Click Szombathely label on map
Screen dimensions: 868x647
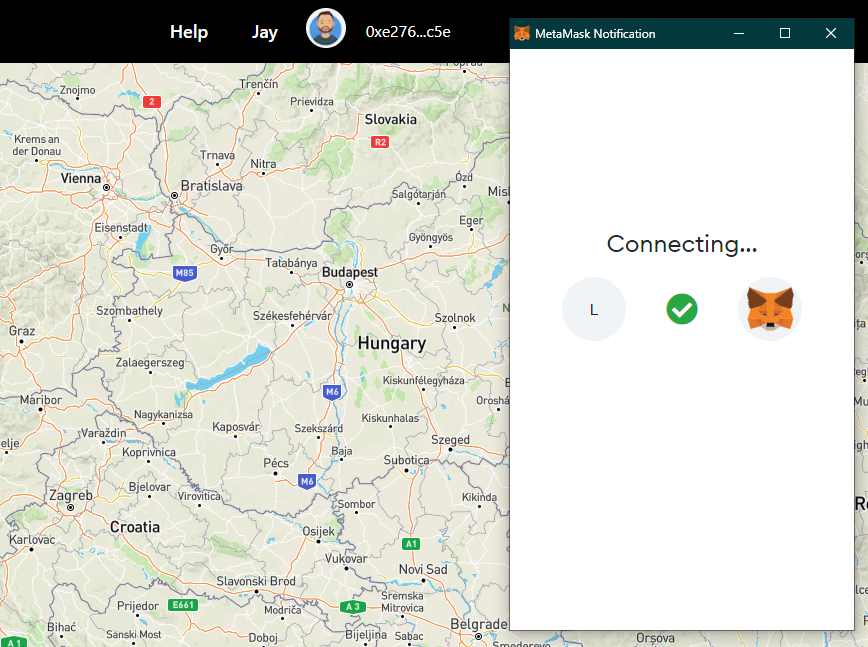click(x=130, y=310)
